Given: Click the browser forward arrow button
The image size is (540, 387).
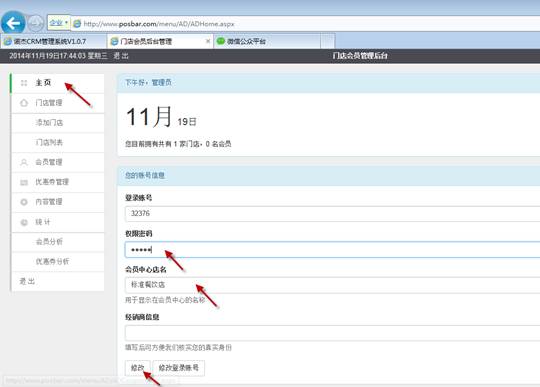Looking at the screenshot, I should click(x=35, y=23).
